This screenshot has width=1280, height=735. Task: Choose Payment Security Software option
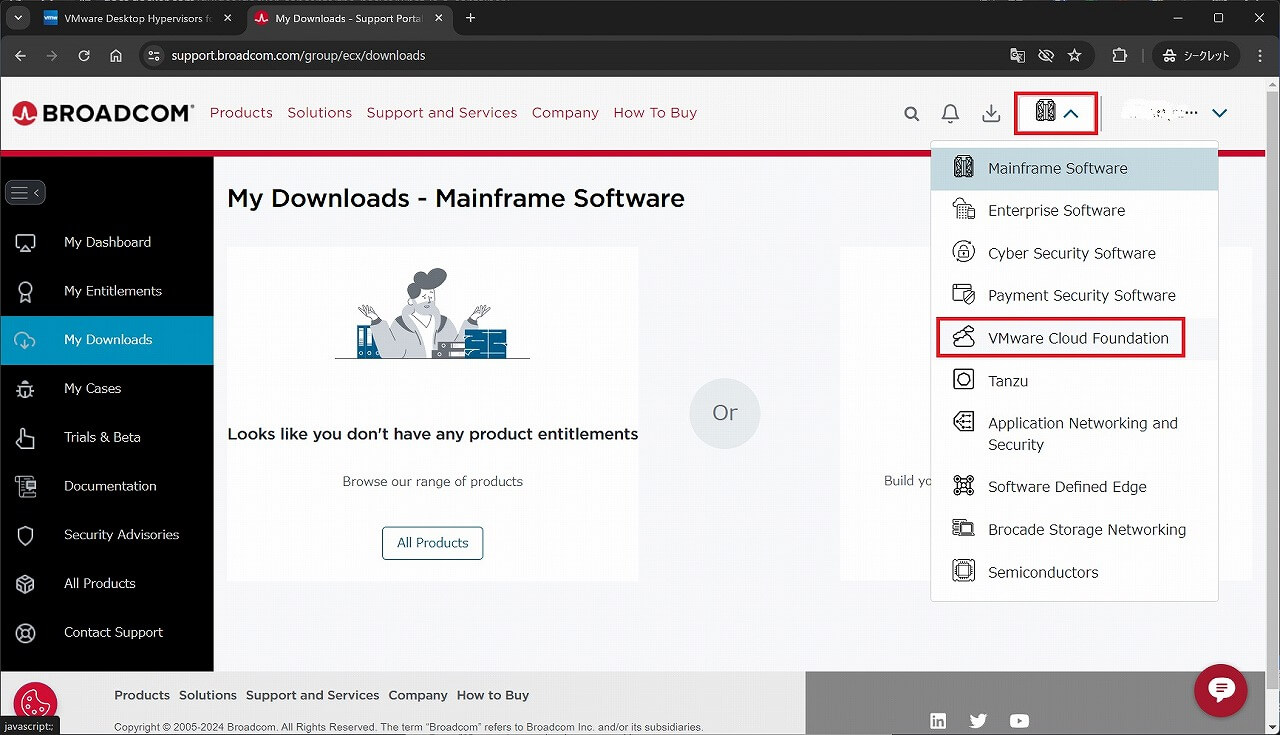(1074, 296)
